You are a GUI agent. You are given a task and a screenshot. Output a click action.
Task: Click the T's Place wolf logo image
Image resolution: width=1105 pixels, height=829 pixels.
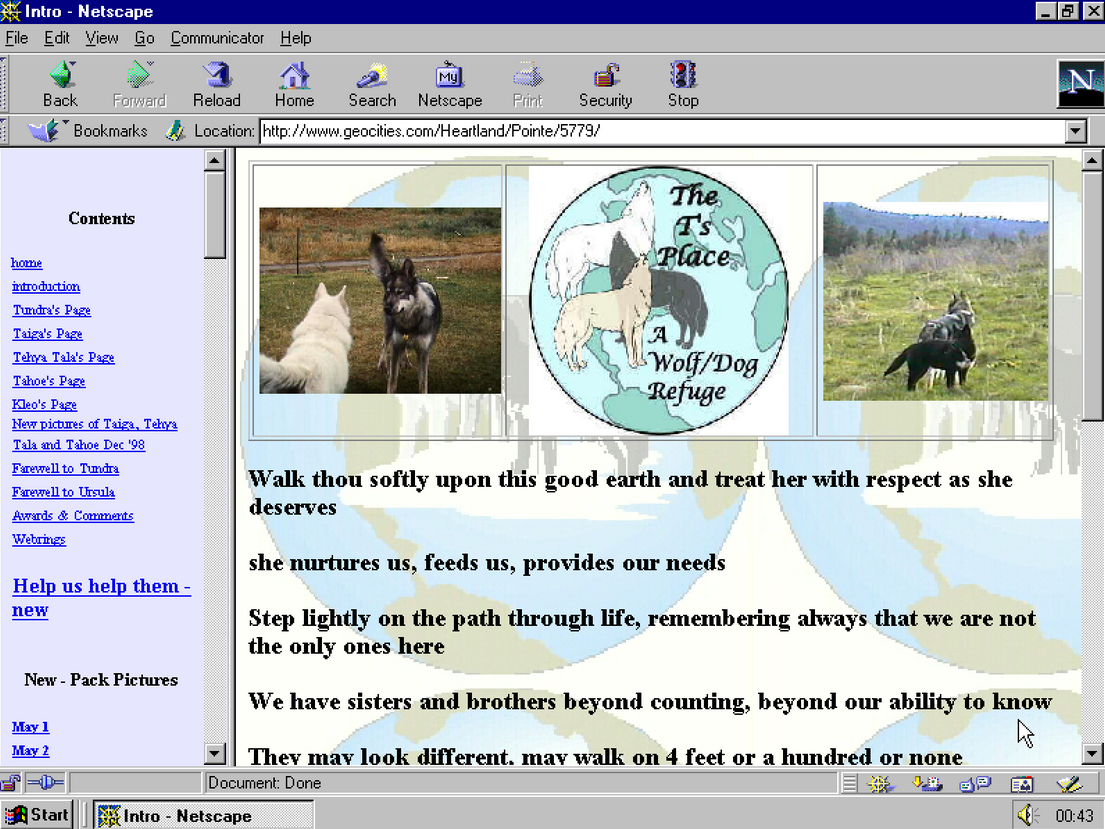pyautogui.click(x=660, y=300)
